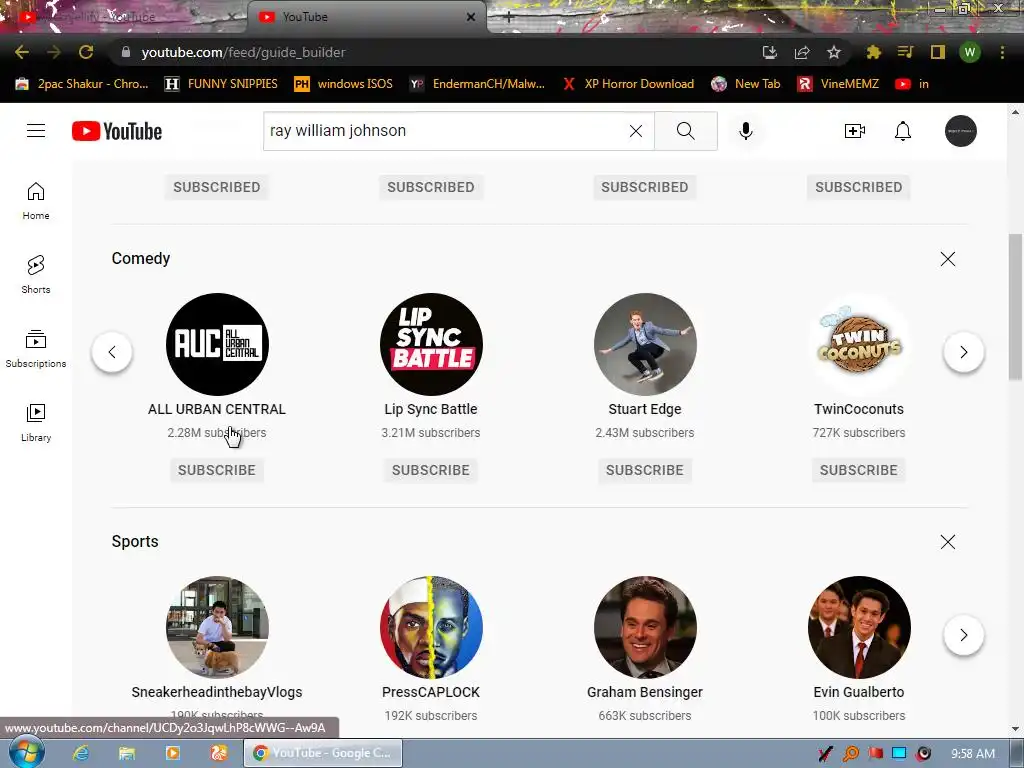The image size is (1024, 768).
Task: Click the page vertical scrollbar thumb
Action: (1016, 306)
